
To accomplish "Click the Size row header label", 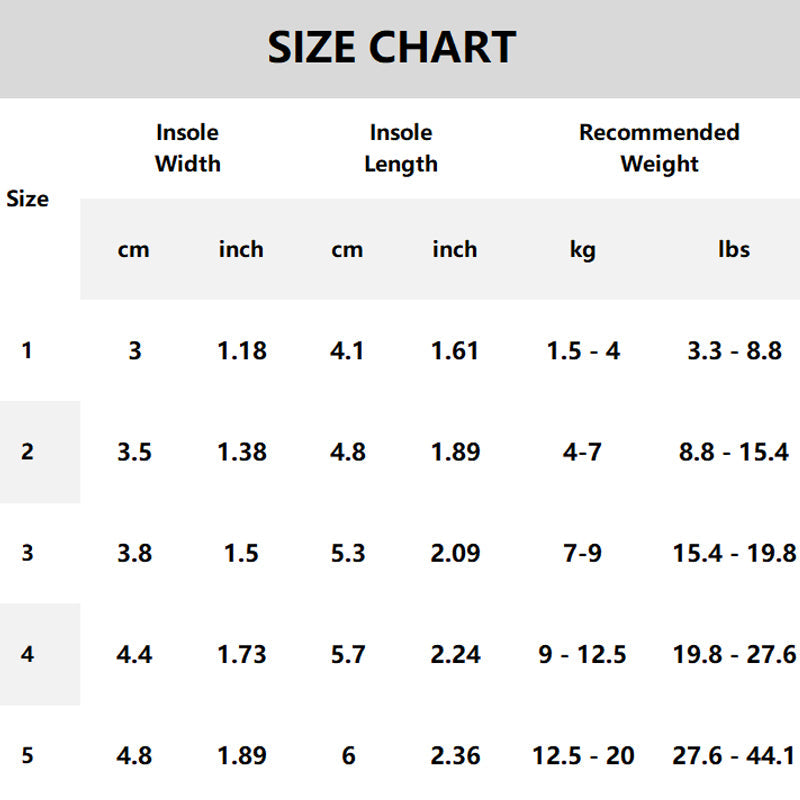I will (x=27, y=199).
